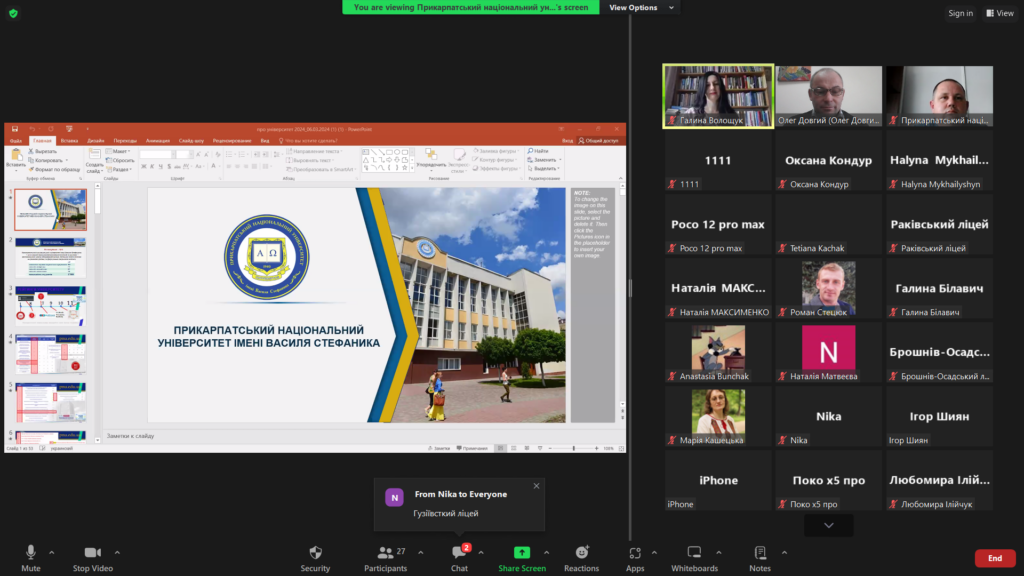Switch layout with the View button
This screenshot has height=576, width=1024.
pos(999,13)
